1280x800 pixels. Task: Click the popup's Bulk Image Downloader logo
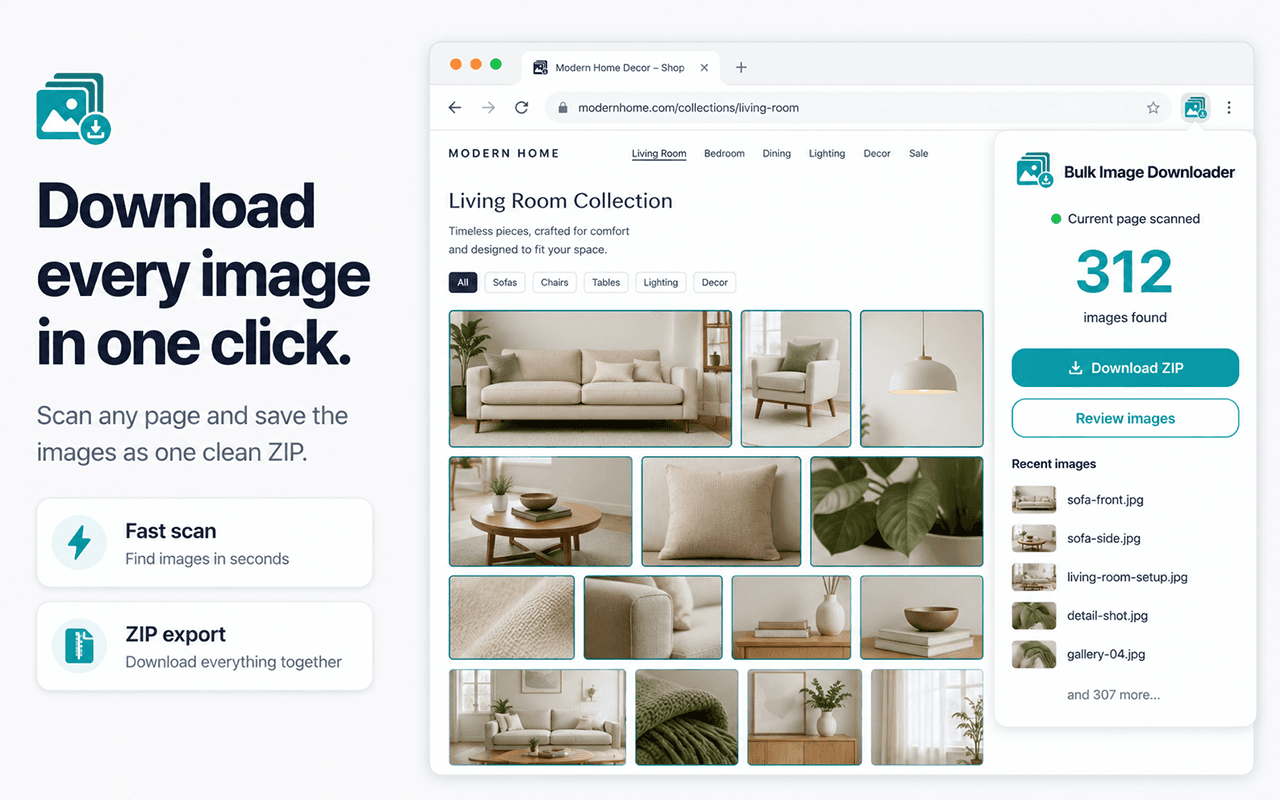tap(1035, 170)
